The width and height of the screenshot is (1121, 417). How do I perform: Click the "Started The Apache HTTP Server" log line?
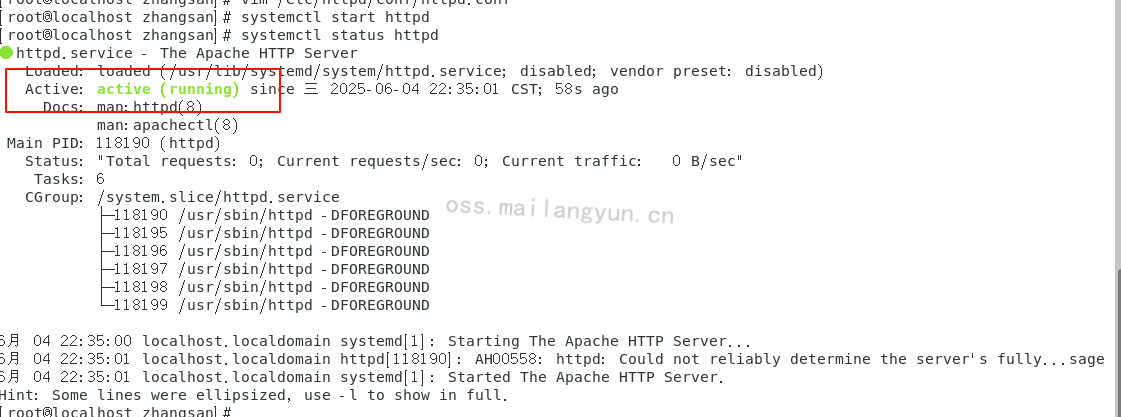click(x=583, y=377)
